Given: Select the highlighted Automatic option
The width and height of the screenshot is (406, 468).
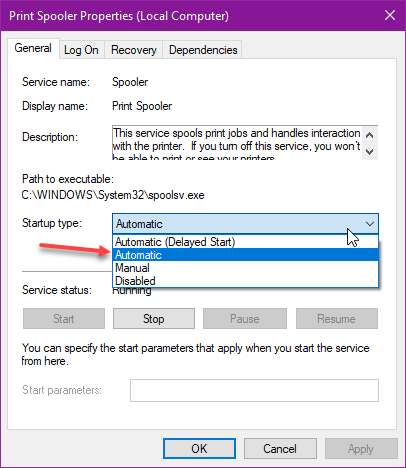Looking at the screenshot, I should point(245,255).
